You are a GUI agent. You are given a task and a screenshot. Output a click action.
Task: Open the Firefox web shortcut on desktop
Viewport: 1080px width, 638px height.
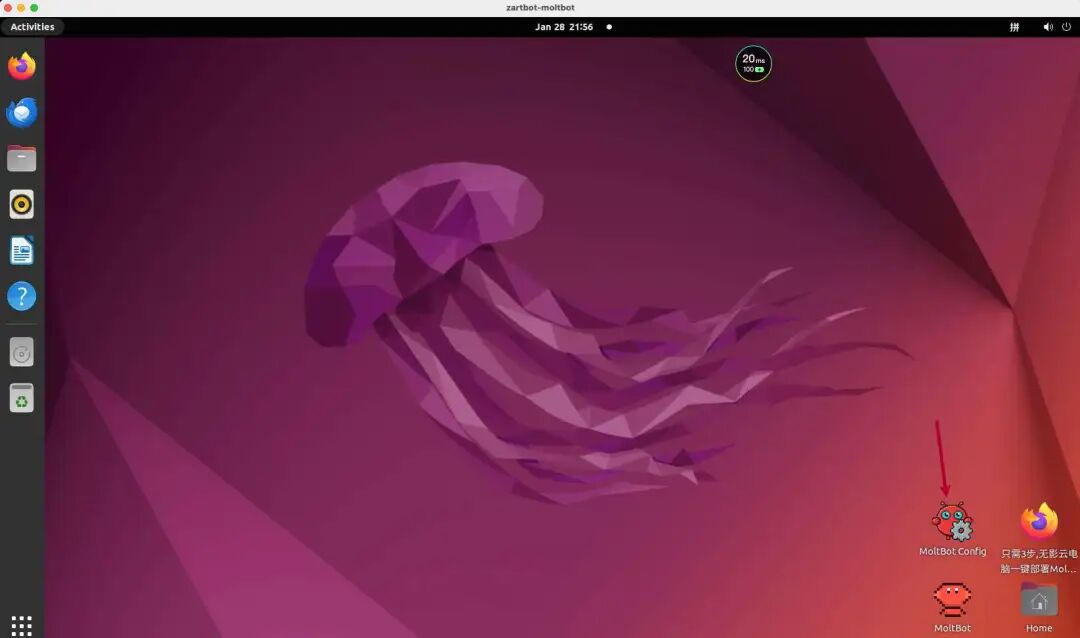[x=1039, y=523]
